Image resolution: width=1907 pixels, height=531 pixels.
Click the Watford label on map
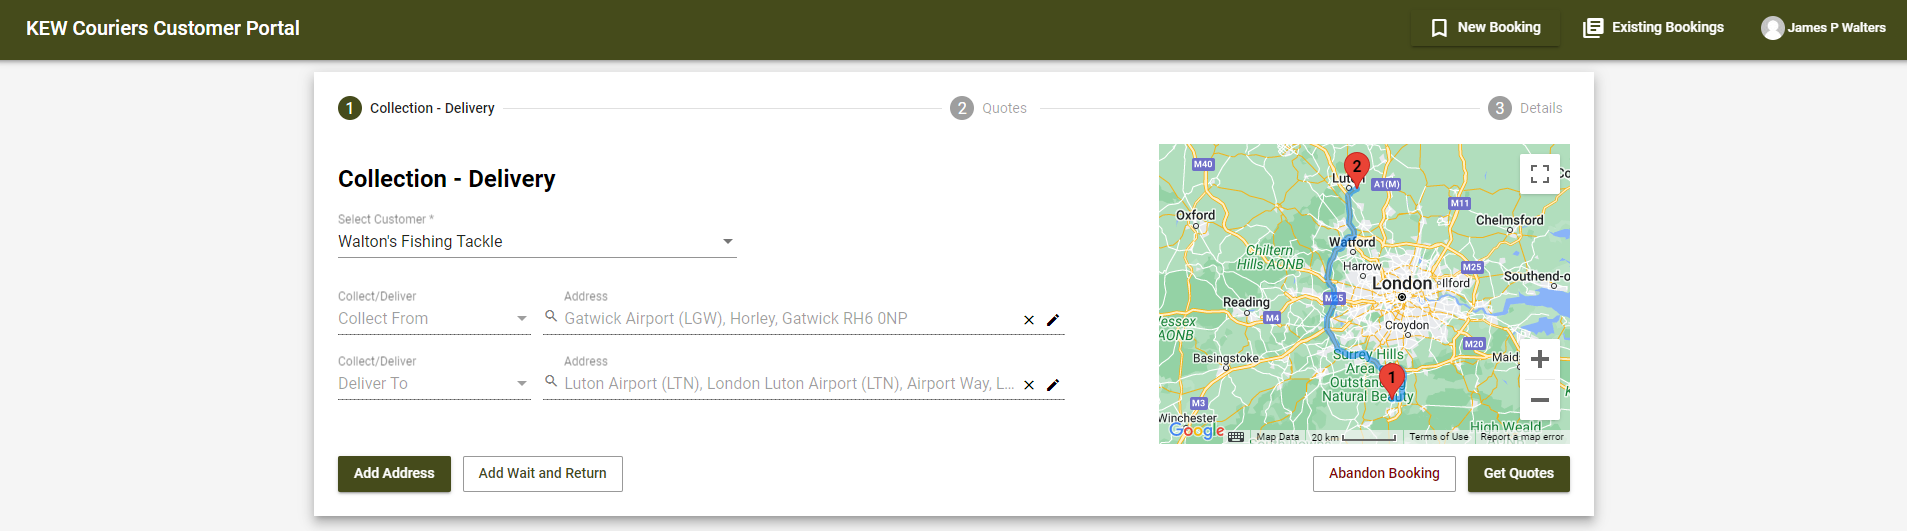pos(1352,242)
